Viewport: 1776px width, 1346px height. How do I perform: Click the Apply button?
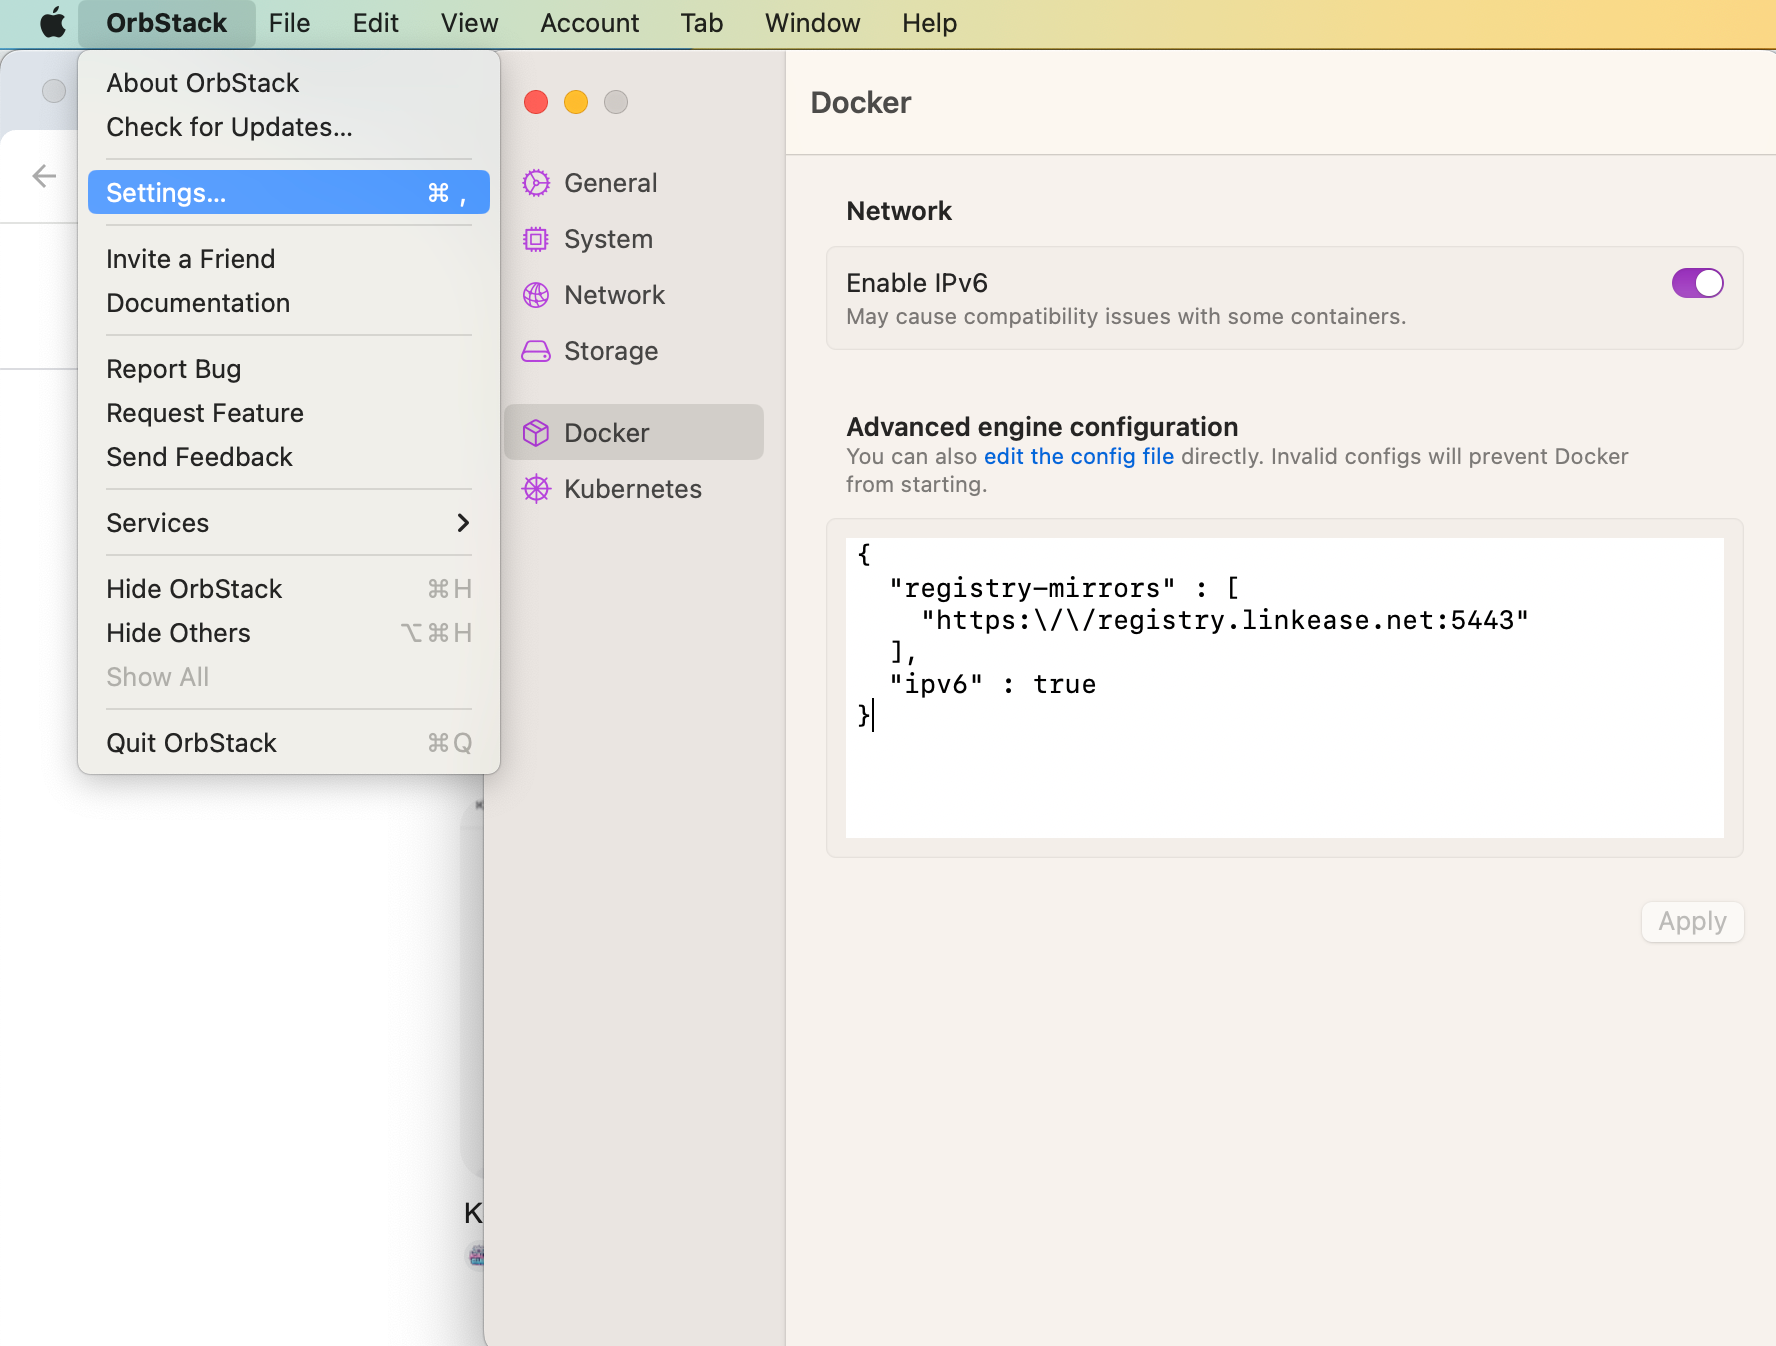(x=1692, y=921)
